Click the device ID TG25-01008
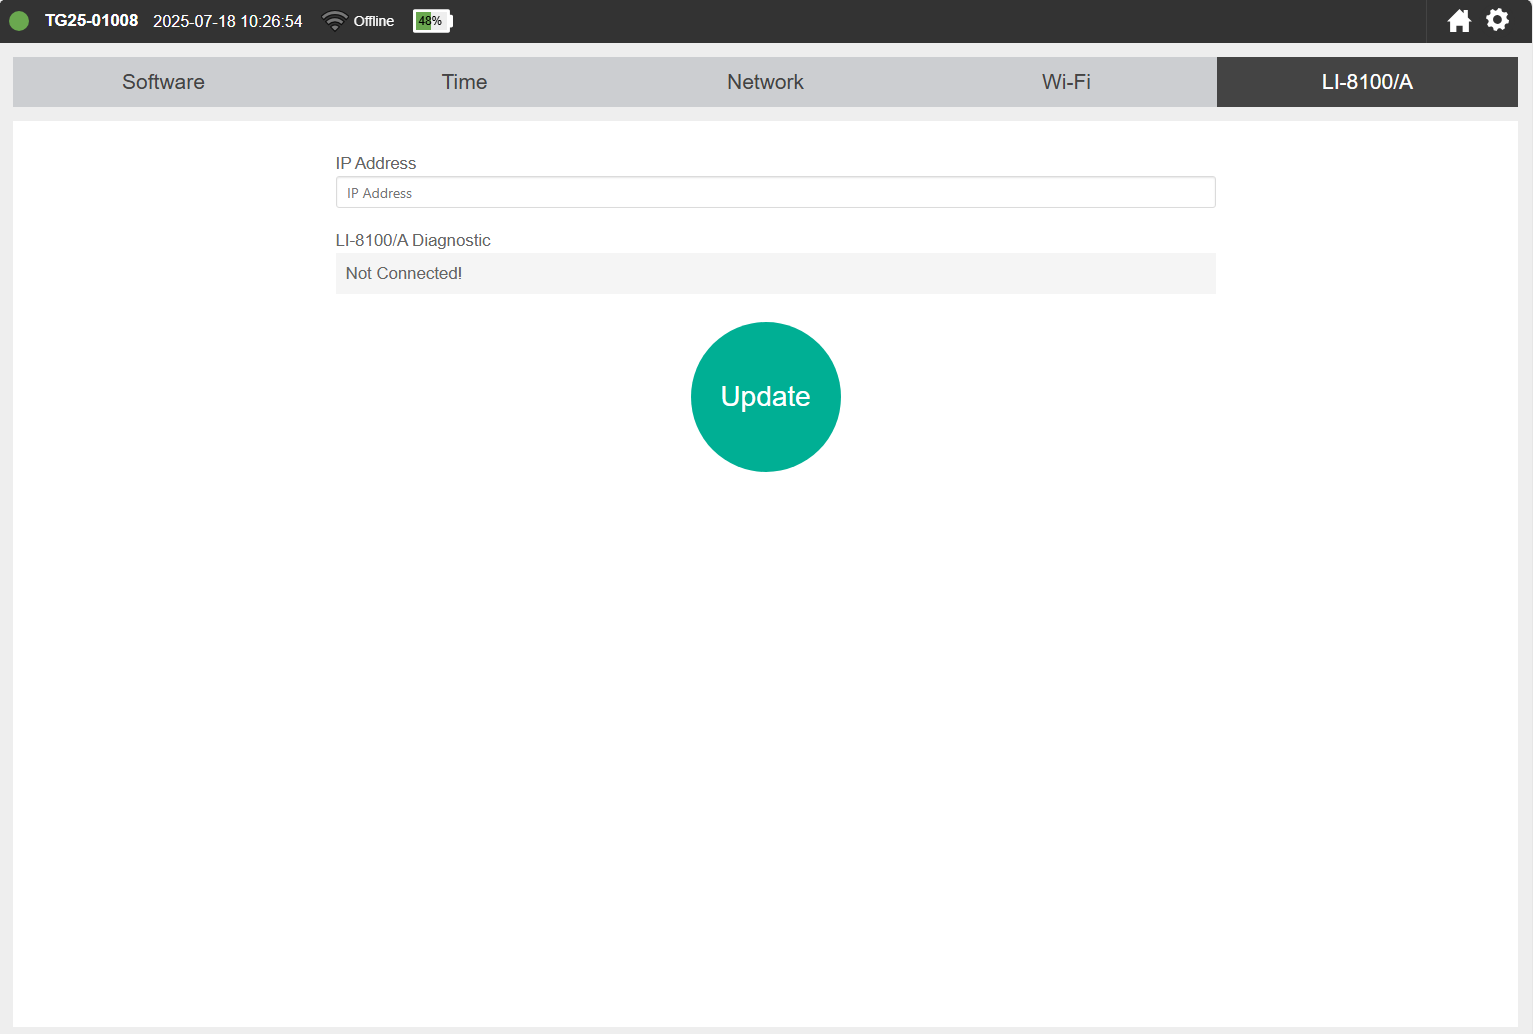This screenshot has width=1533, height=1034. (91, 21)
